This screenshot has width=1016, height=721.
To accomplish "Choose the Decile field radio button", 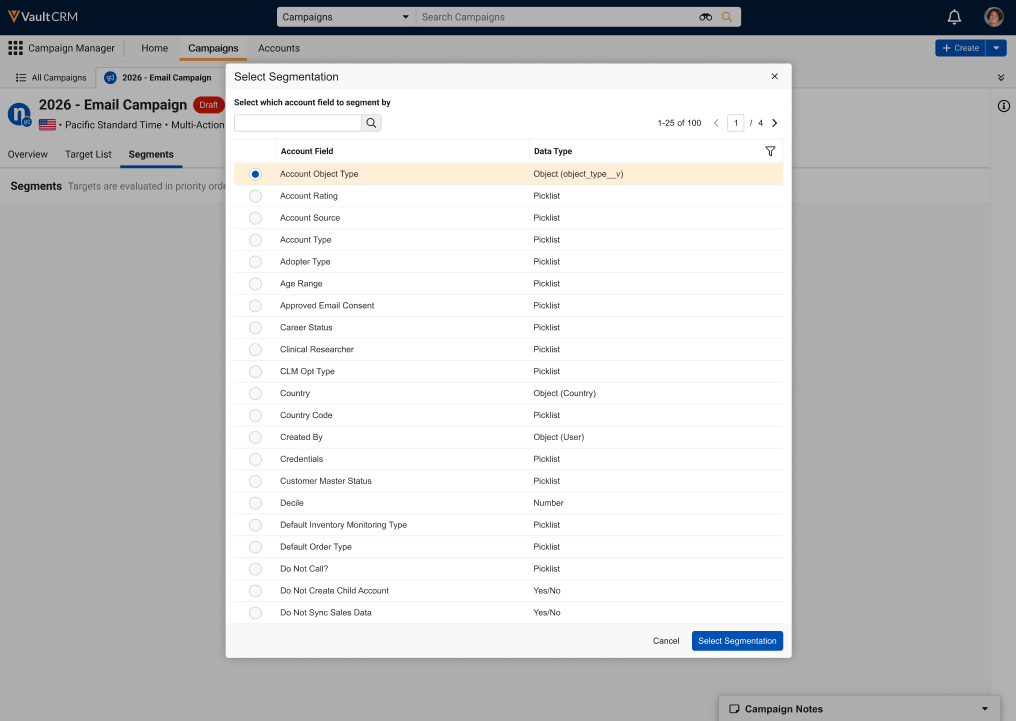I will coord(255,503).
